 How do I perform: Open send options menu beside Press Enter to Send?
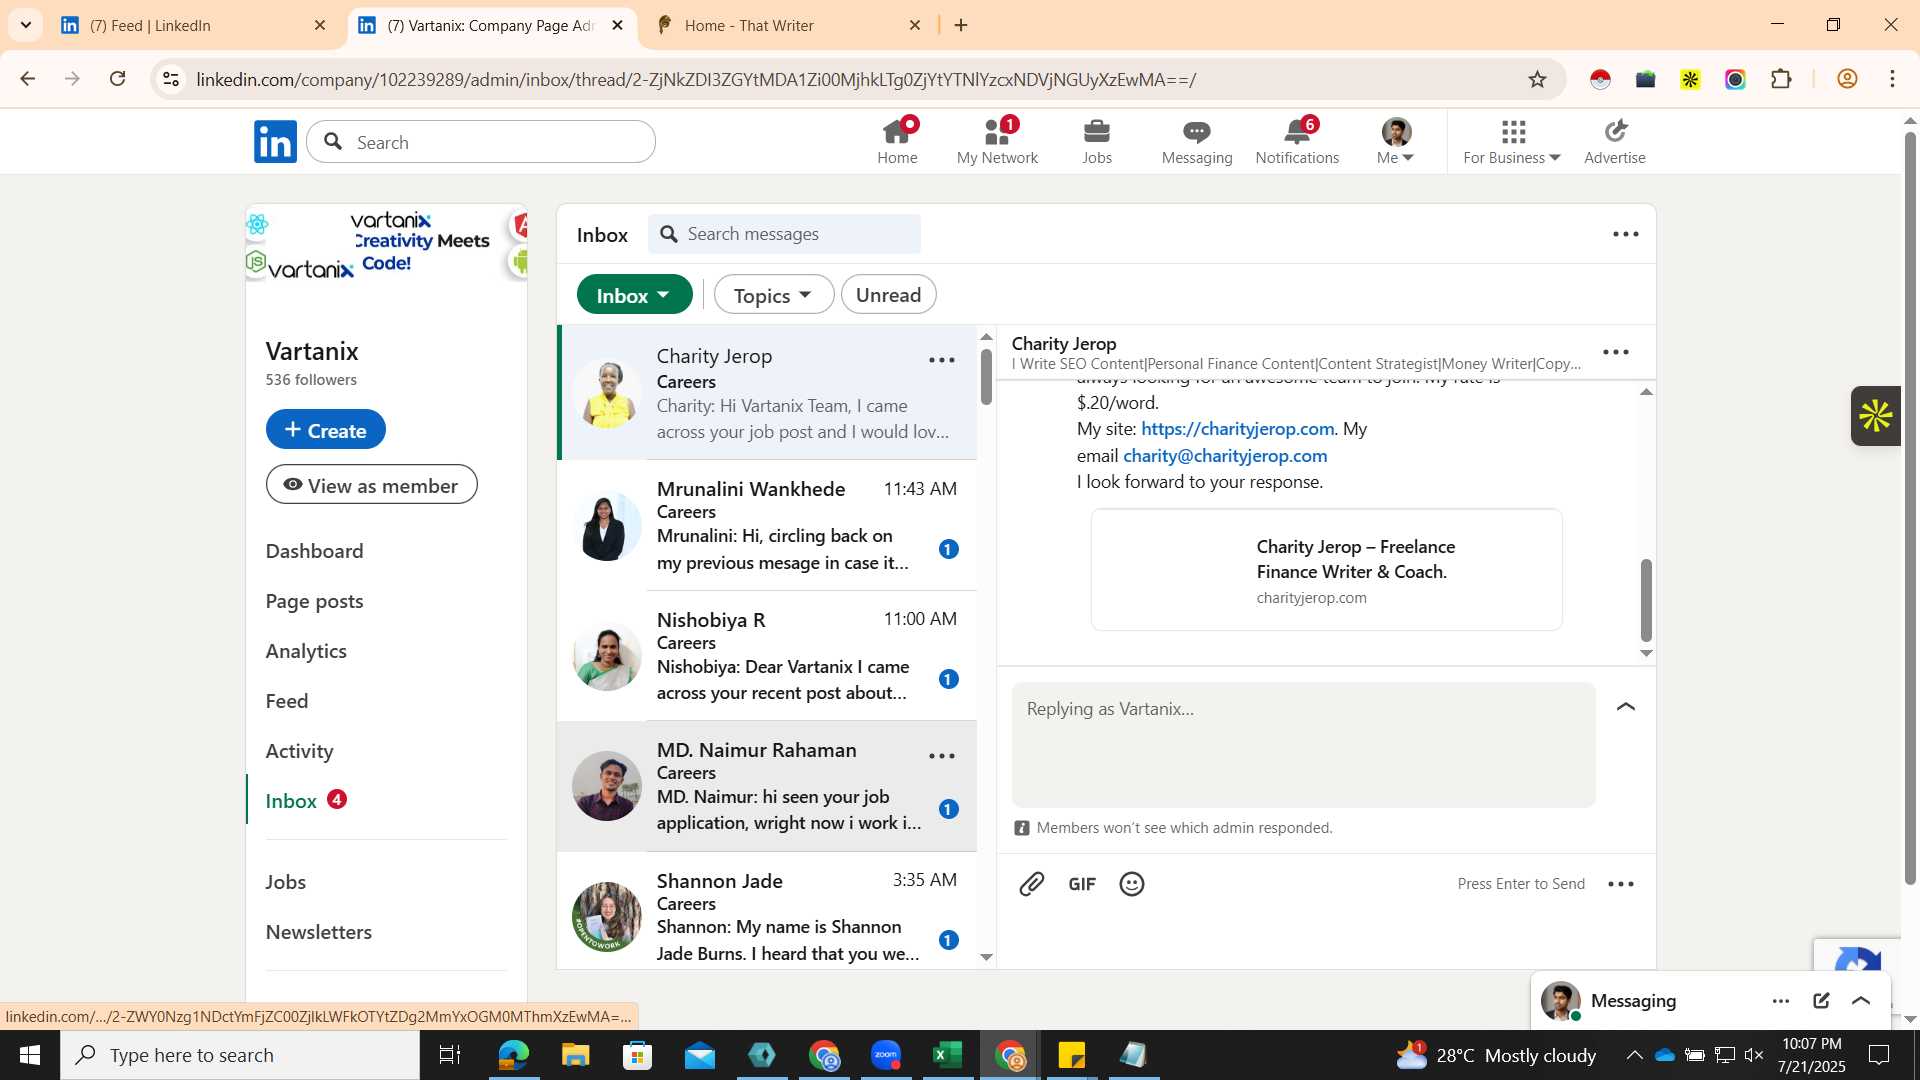point(1620,884)
